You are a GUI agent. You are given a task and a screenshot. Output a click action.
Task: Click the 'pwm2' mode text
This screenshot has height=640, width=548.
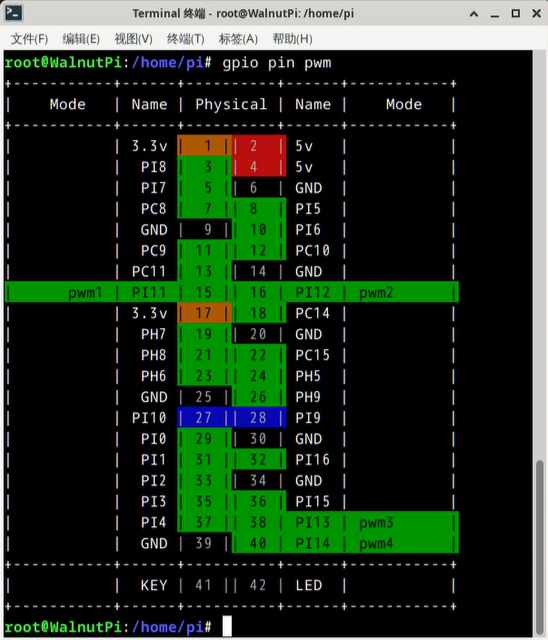(376, 292)
